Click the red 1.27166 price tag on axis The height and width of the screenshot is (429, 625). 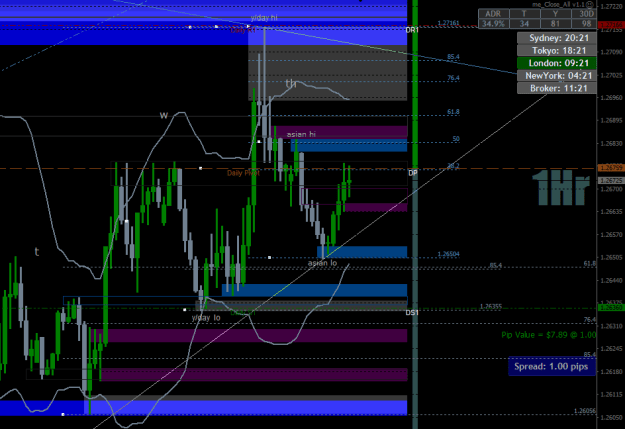(611, 25)
